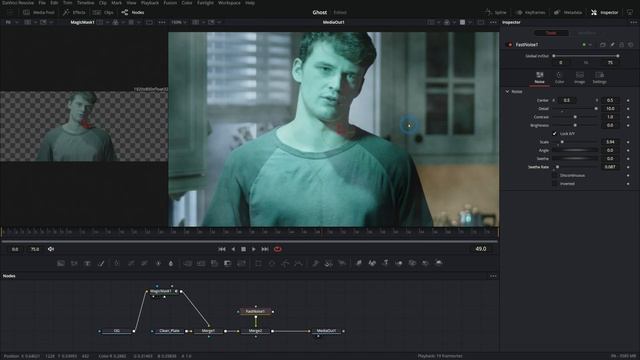Toggle loop playback button
The height and width of the screenshot is (360, 640).
pos(278,249)
